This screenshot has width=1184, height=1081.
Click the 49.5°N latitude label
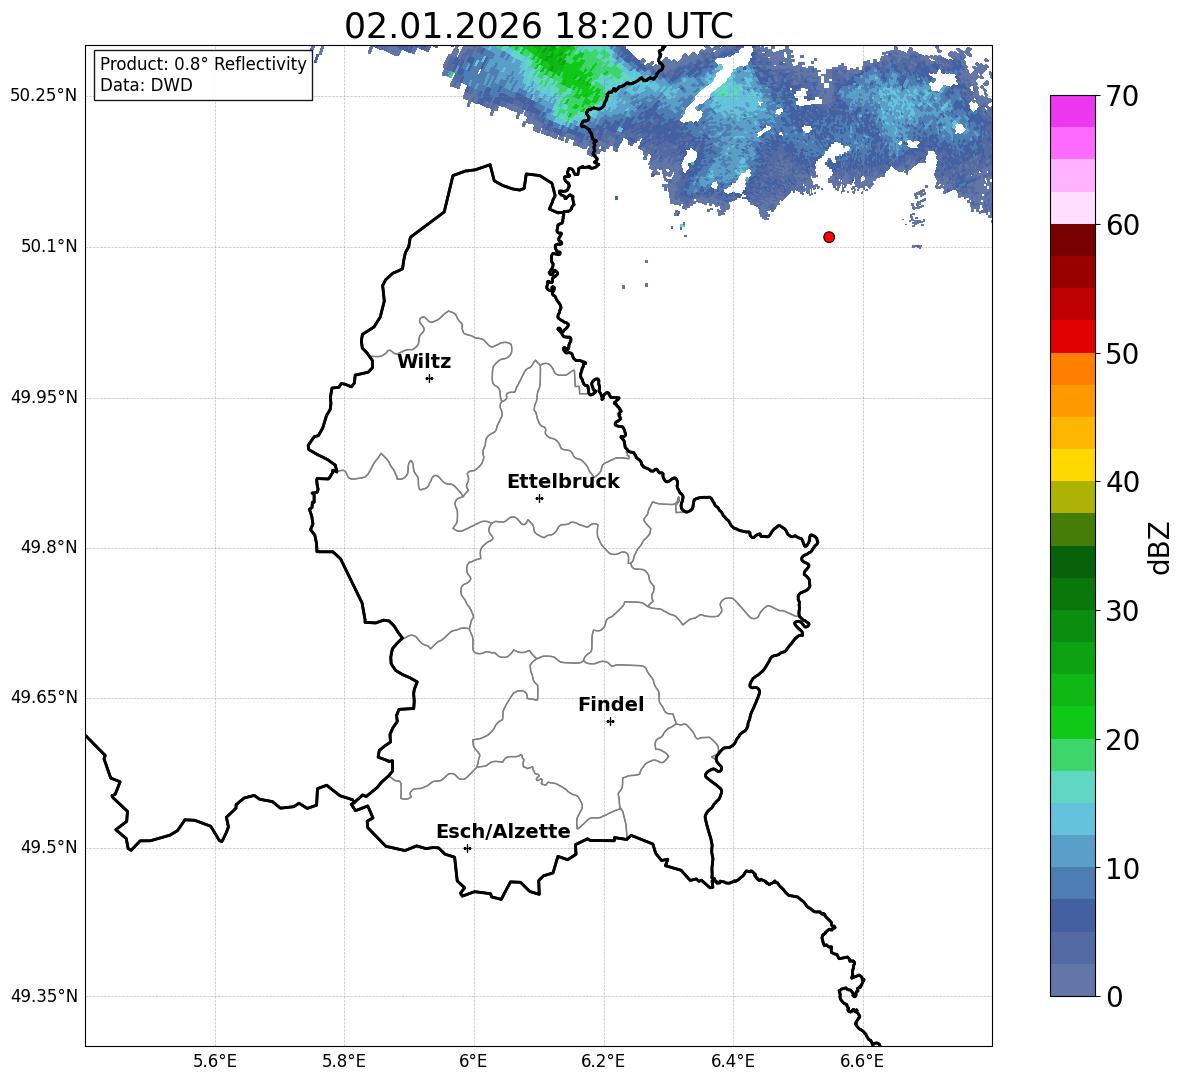click(49, 847)
